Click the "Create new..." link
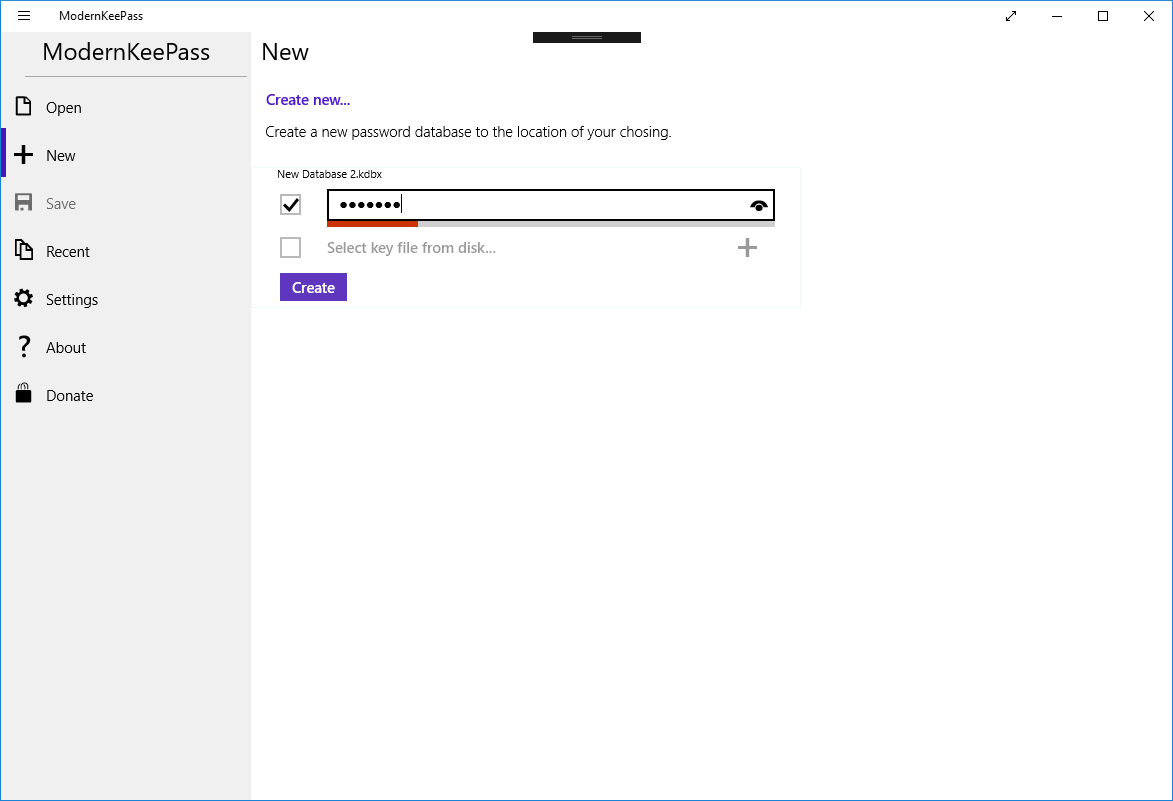Viewport: 1173px width, 801px height. click(308, 100)
